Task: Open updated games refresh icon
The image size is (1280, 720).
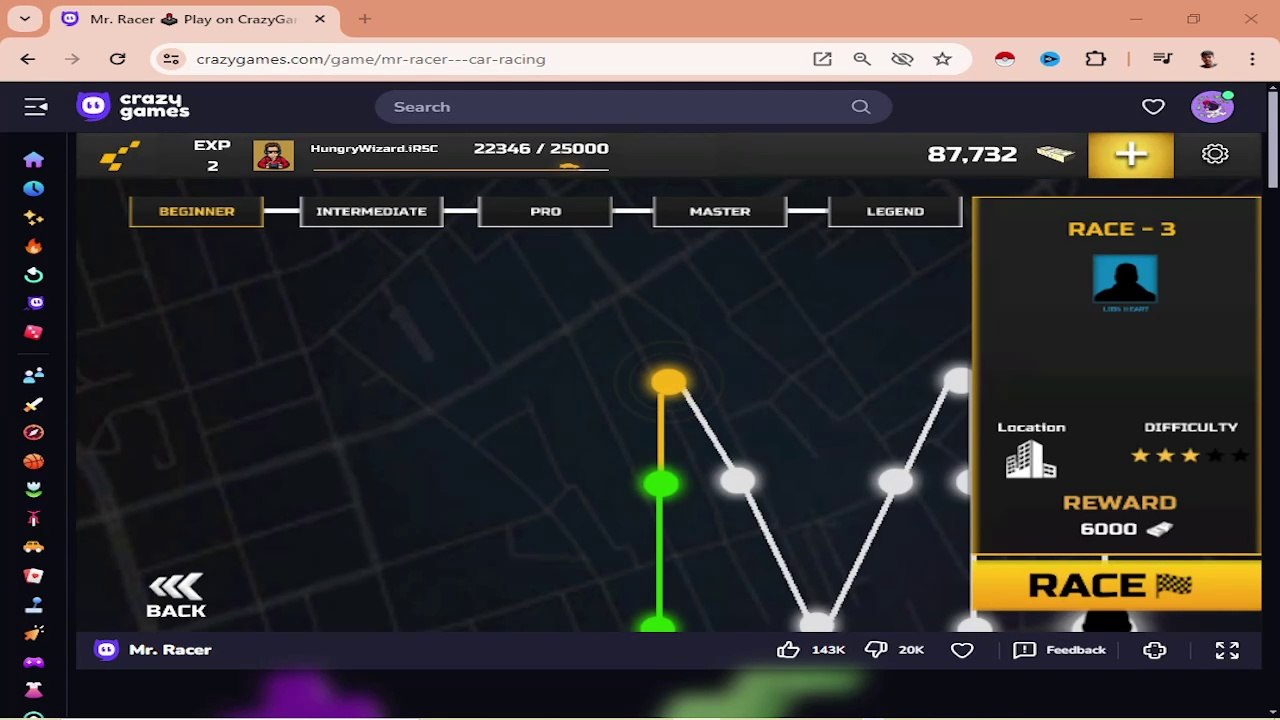Action: [x=34, y=275]
